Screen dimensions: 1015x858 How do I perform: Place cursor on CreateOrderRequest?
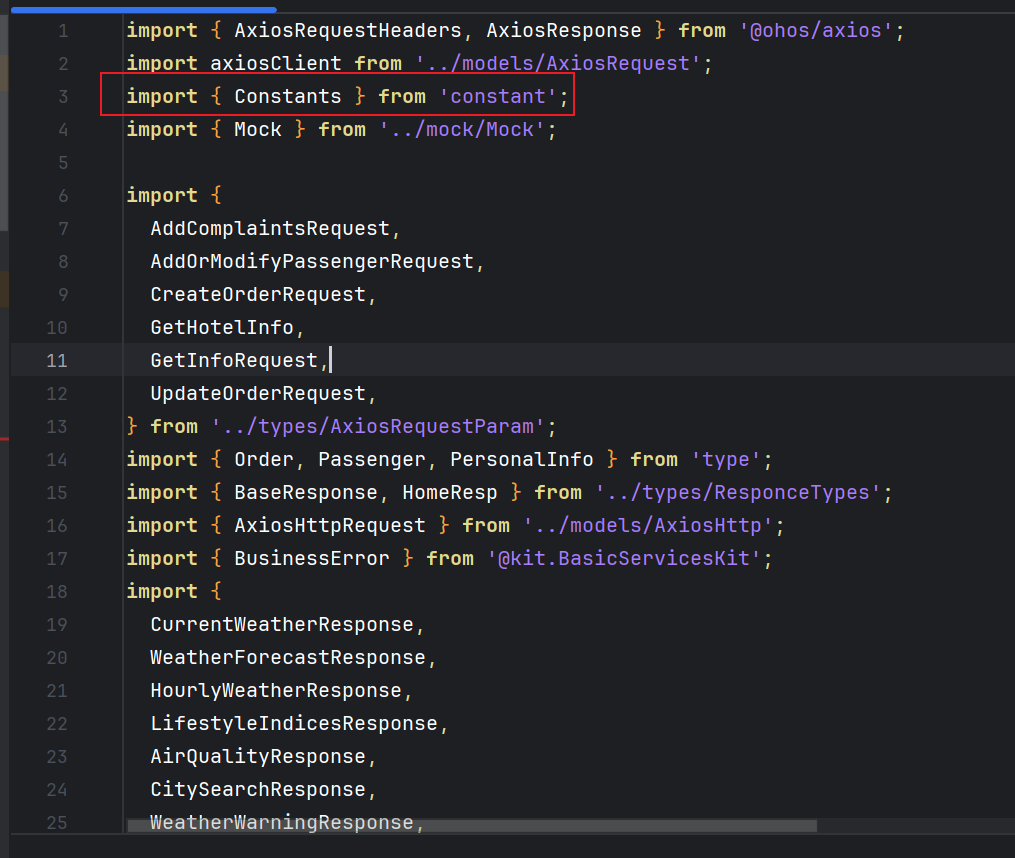coord(258,295)
